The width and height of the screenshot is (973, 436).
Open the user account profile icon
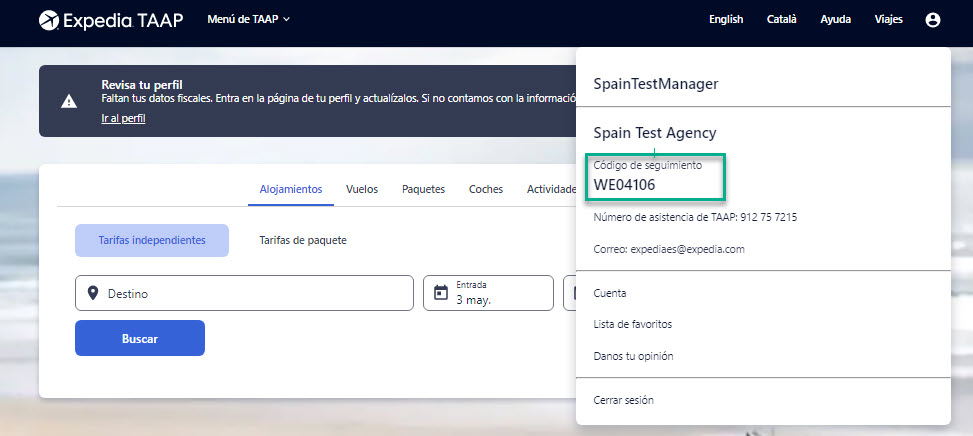tap(933, 20)
